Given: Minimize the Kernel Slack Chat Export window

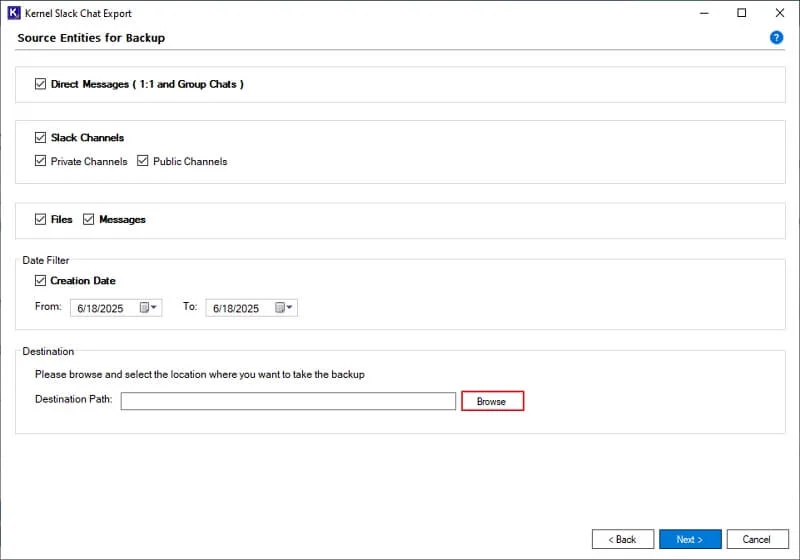Looking at the screenshot, I should click(x=705, y=13).
